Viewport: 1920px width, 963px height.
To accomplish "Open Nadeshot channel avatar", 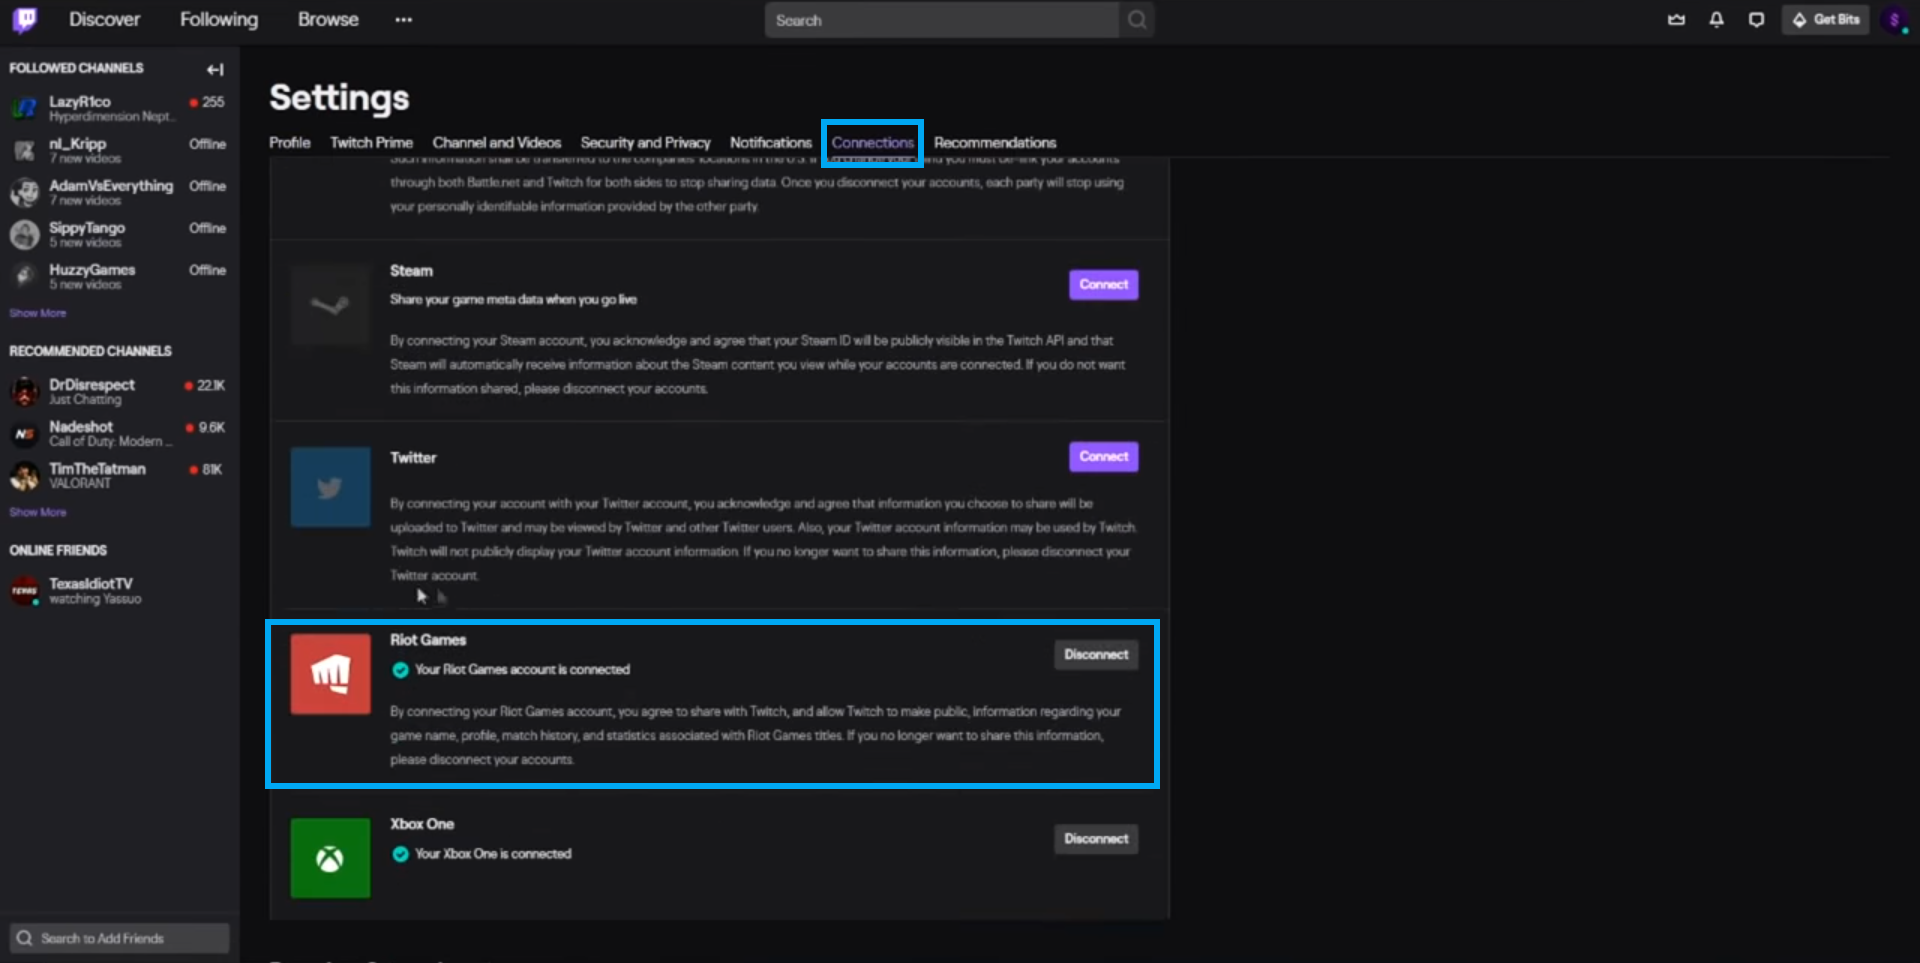I will (x=24, y=433).
